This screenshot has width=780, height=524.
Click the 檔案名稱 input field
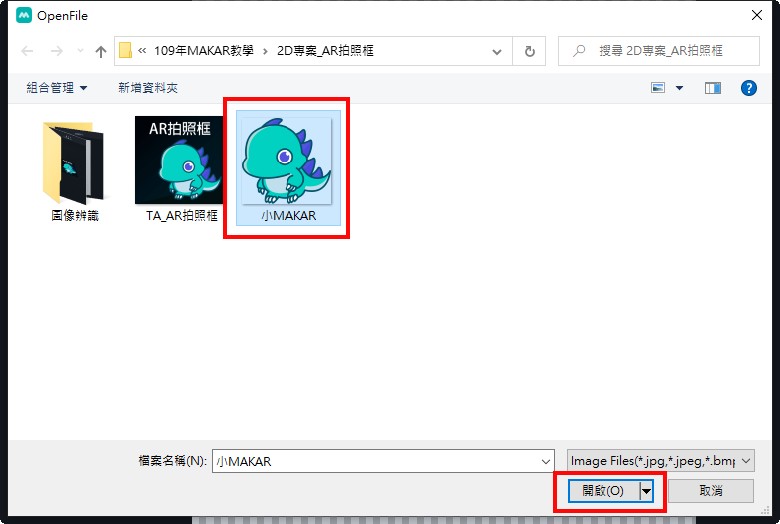pos(383,461)
